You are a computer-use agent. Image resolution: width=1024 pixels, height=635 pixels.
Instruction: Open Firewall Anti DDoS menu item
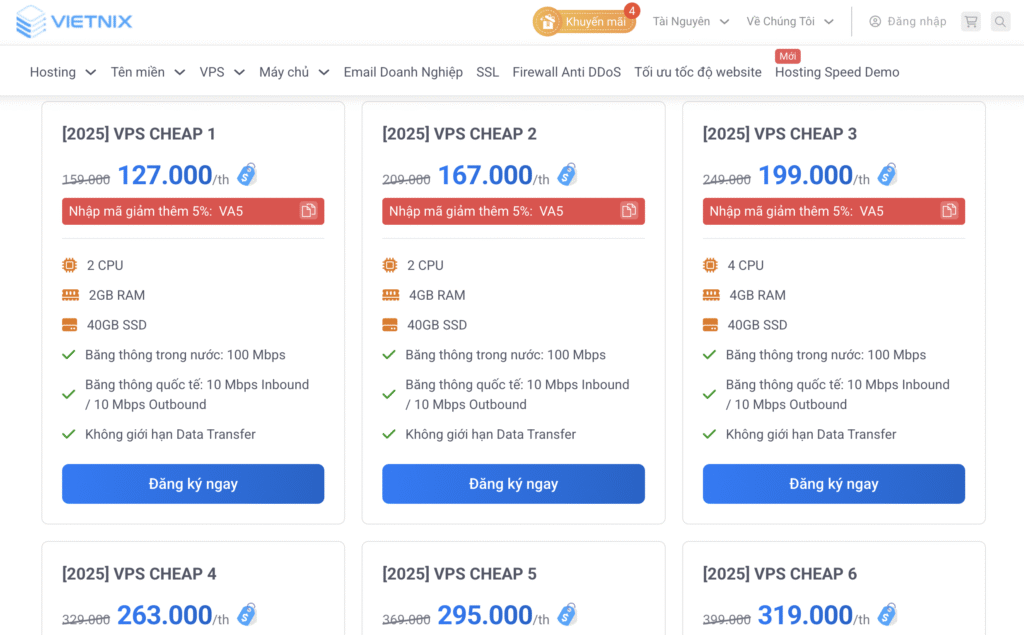click(566, 72)
